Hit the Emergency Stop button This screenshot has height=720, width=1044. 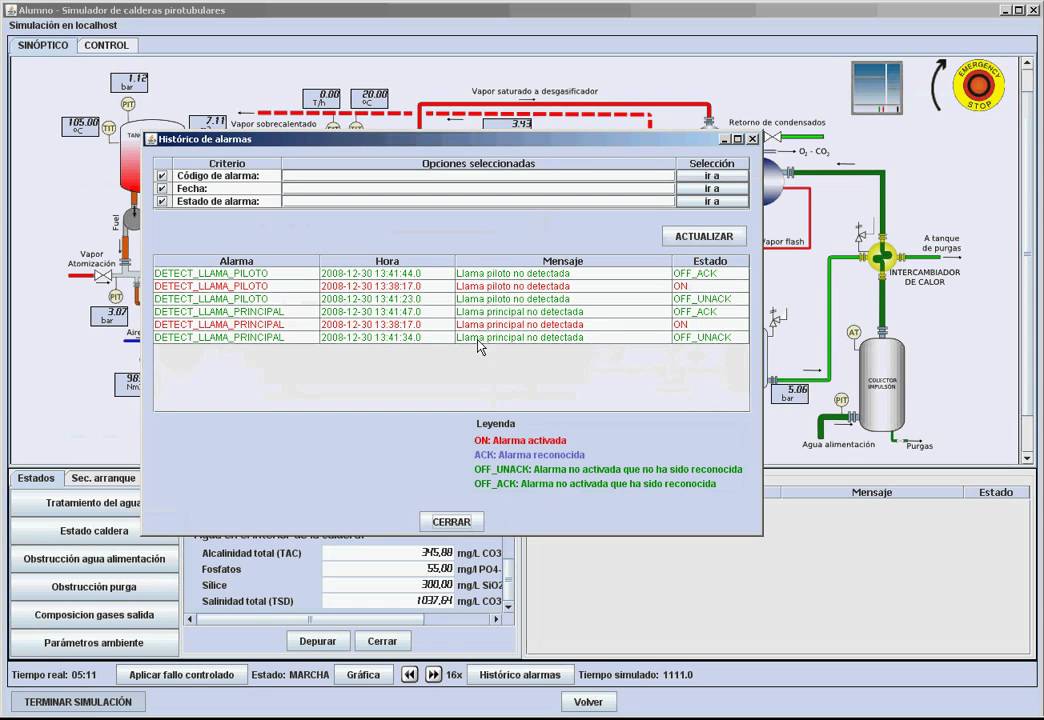pos(978,85)
